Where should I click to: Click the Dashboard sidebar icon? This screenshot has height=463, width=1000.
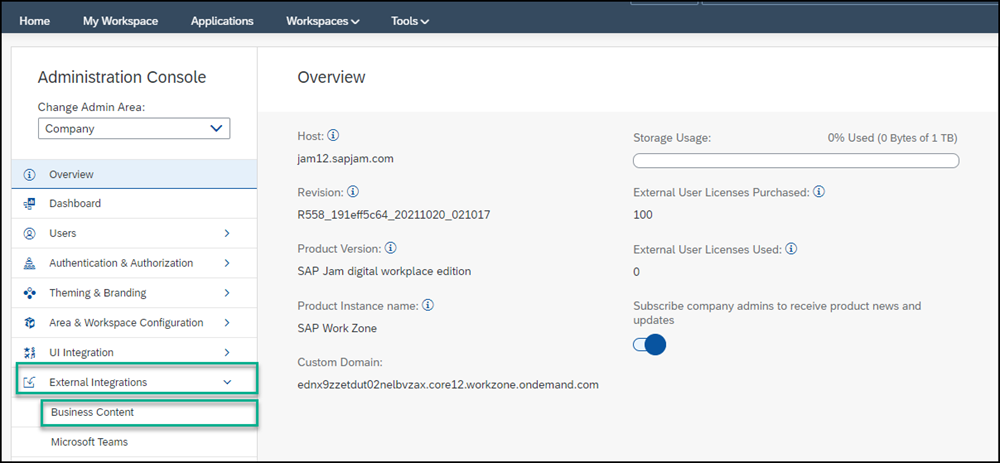pyautogui.click(x=29, y=204)
